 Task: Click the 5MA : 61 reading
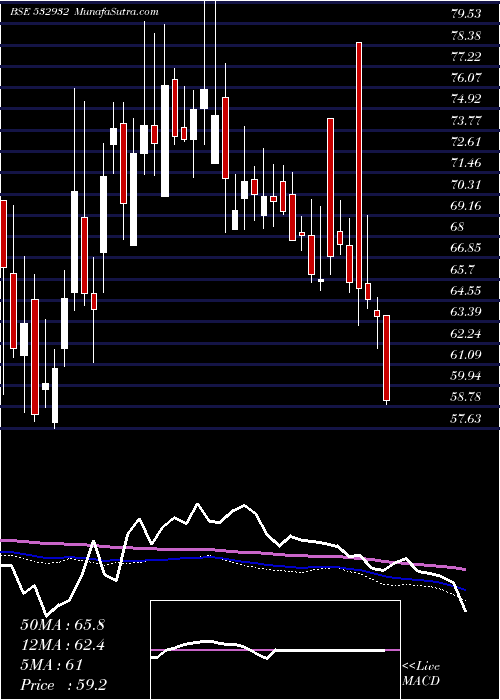tap(51, 665)
